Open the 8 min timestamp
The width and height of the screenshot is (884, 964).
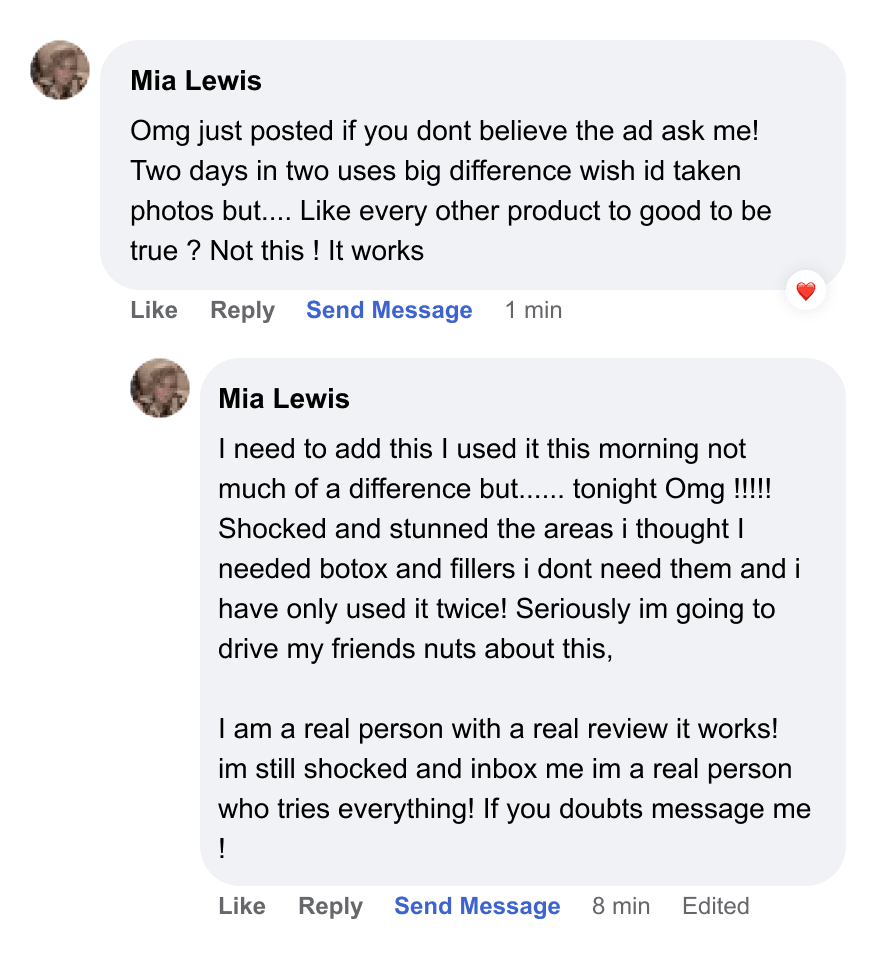(621, 906)
